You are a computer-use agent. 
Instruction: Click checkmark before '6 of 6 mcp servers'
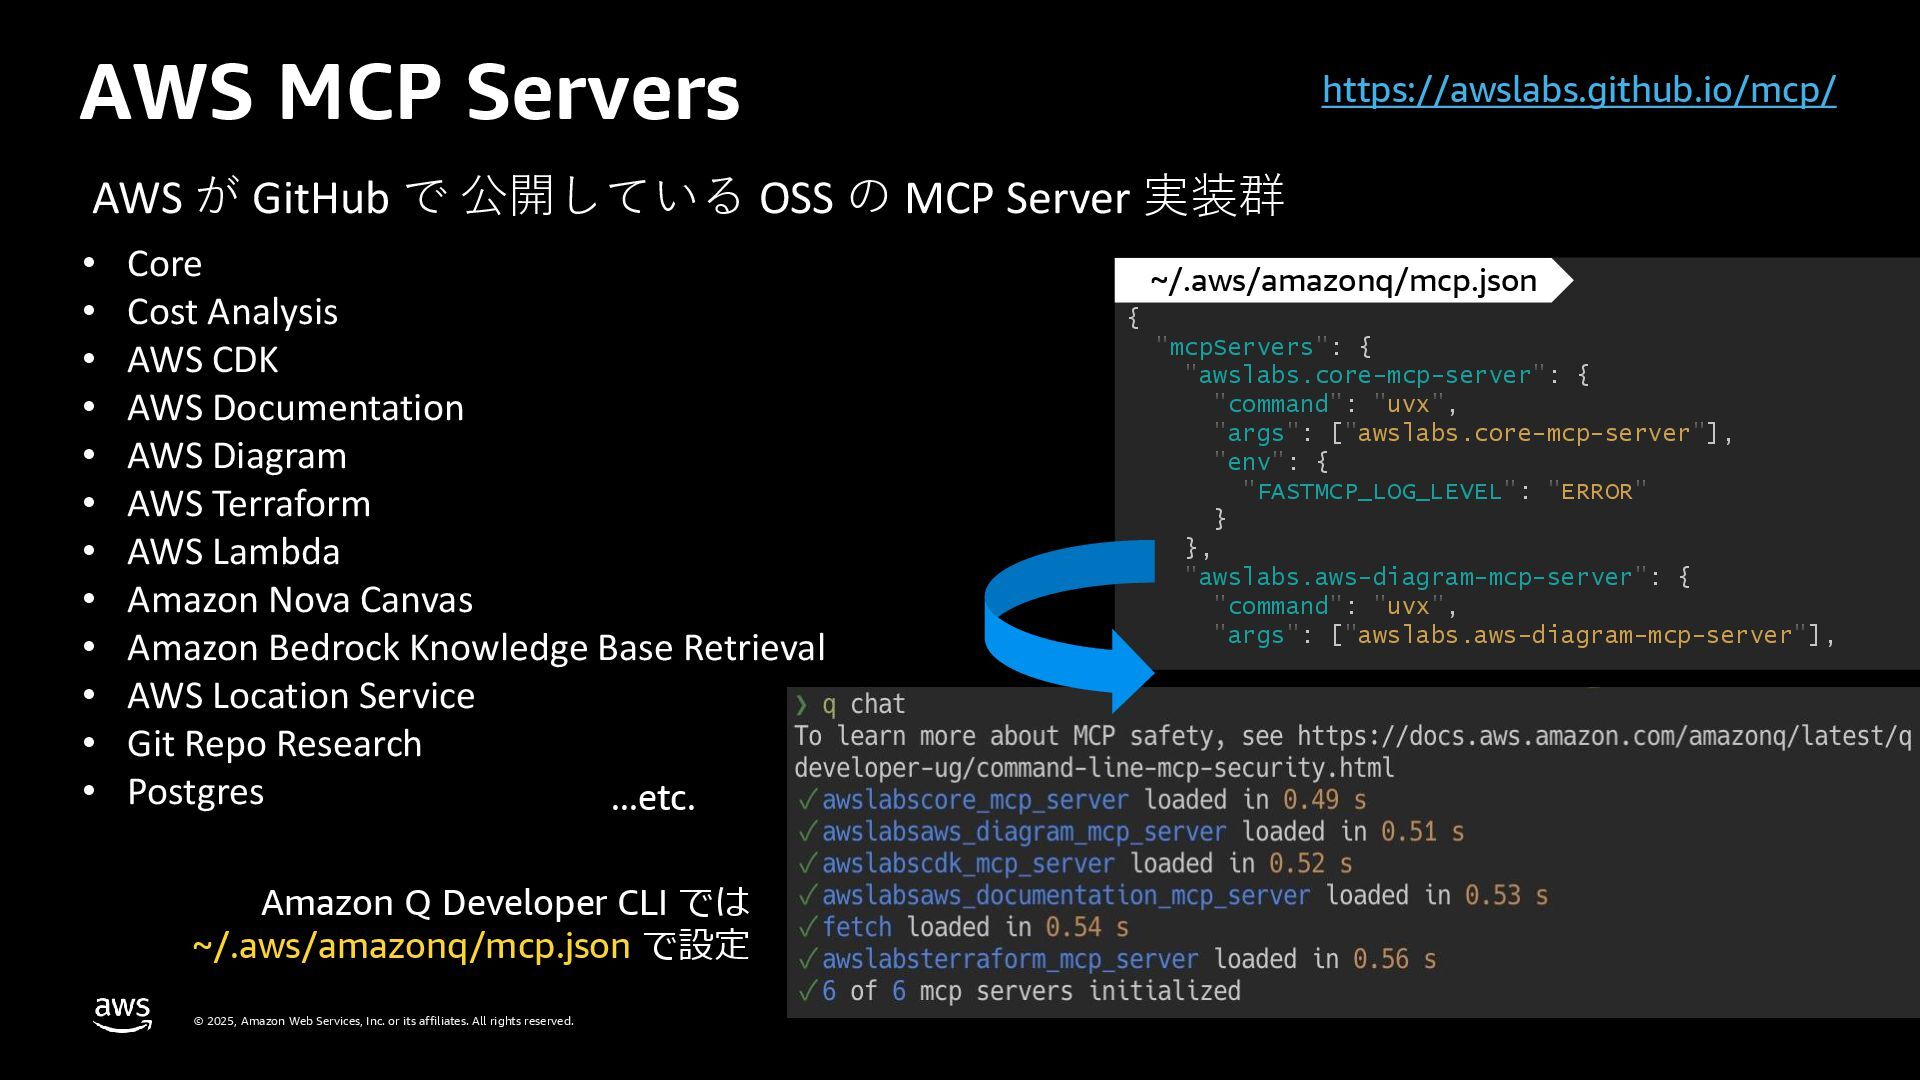coord(807,992)
